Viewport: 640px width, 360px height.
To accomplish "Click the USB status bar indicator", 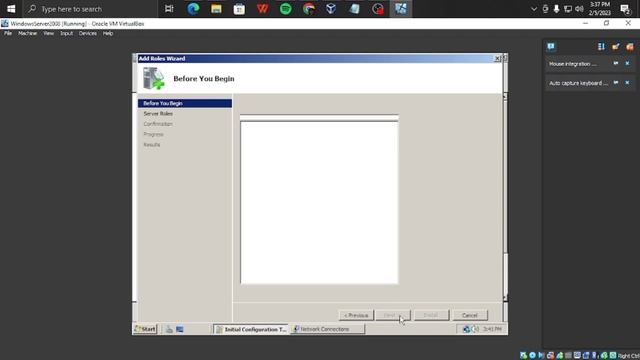I will (x=560, y=356).
